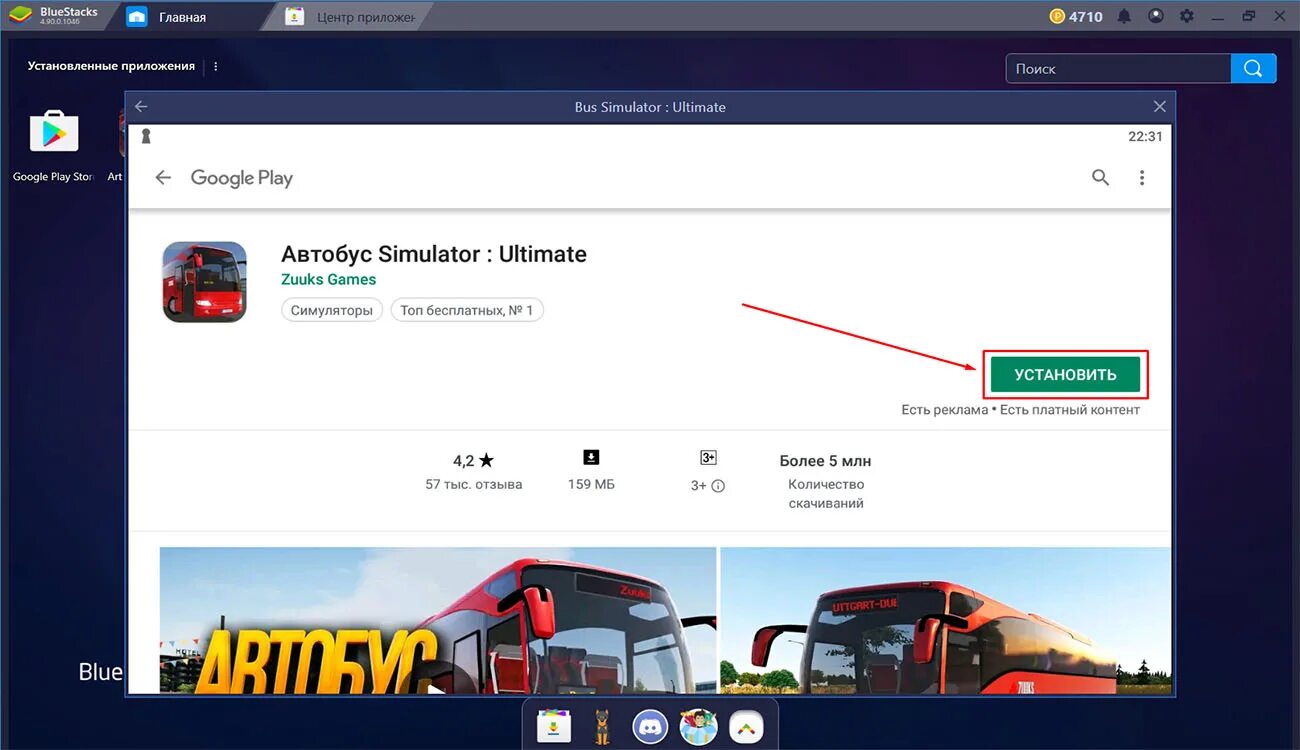
Task: Open the Discord dock icon
Action: tap(650, 726)
